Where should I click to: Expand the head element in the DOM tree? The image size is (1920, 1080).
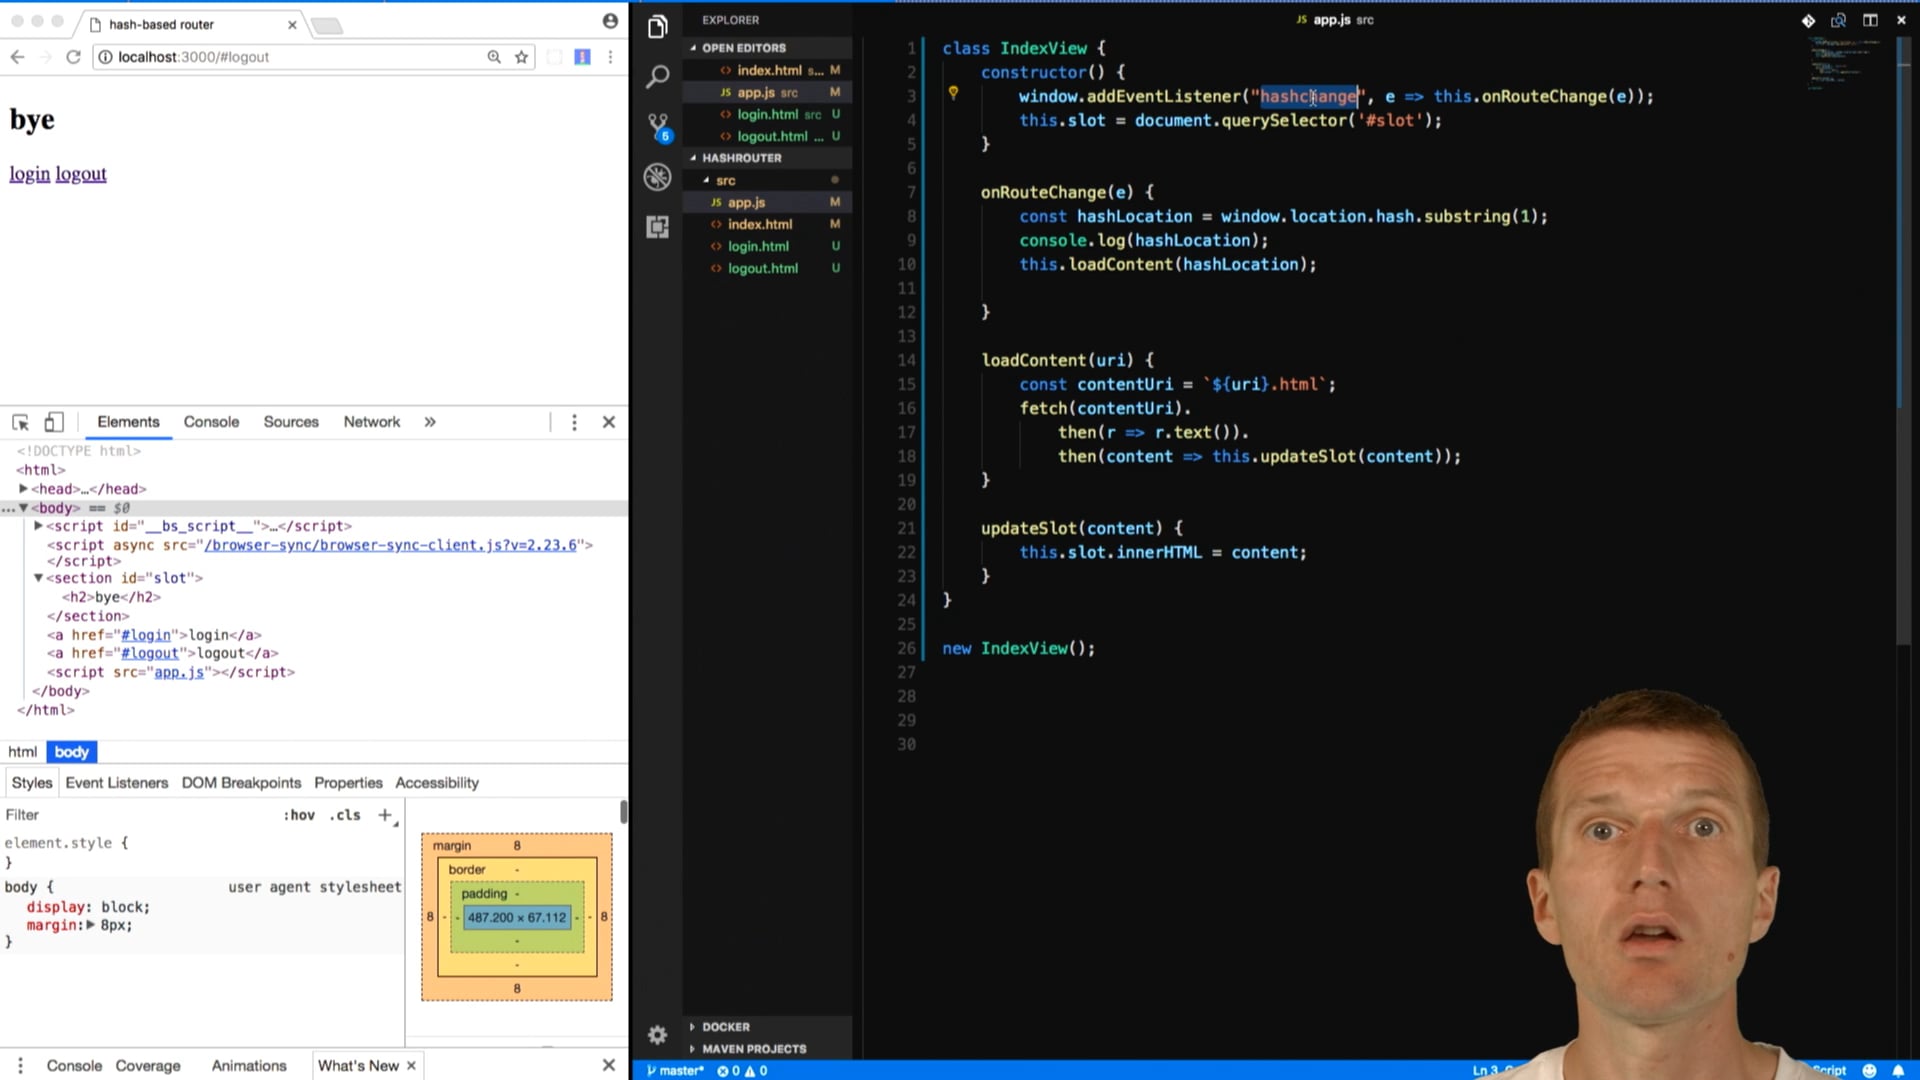(x=23, y=489)
